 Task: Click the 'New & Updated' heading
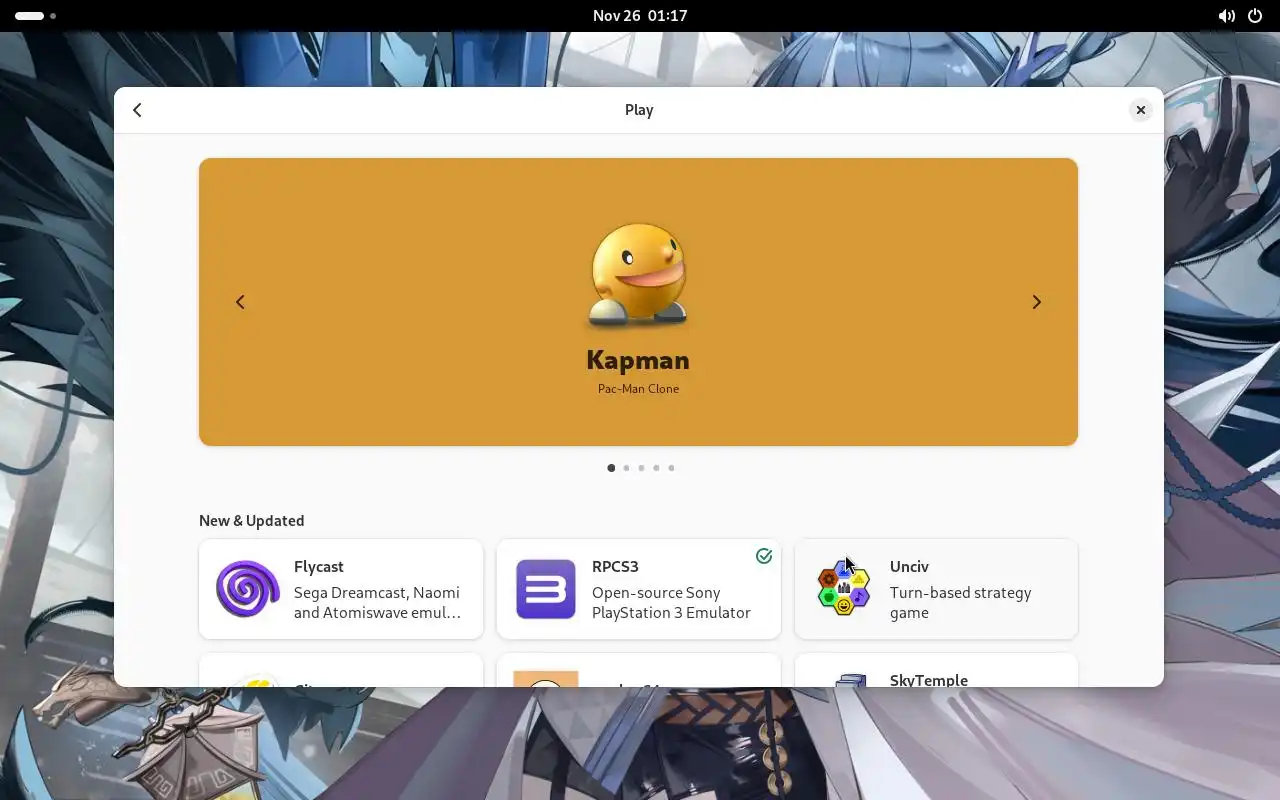click(x=252, y=521)
